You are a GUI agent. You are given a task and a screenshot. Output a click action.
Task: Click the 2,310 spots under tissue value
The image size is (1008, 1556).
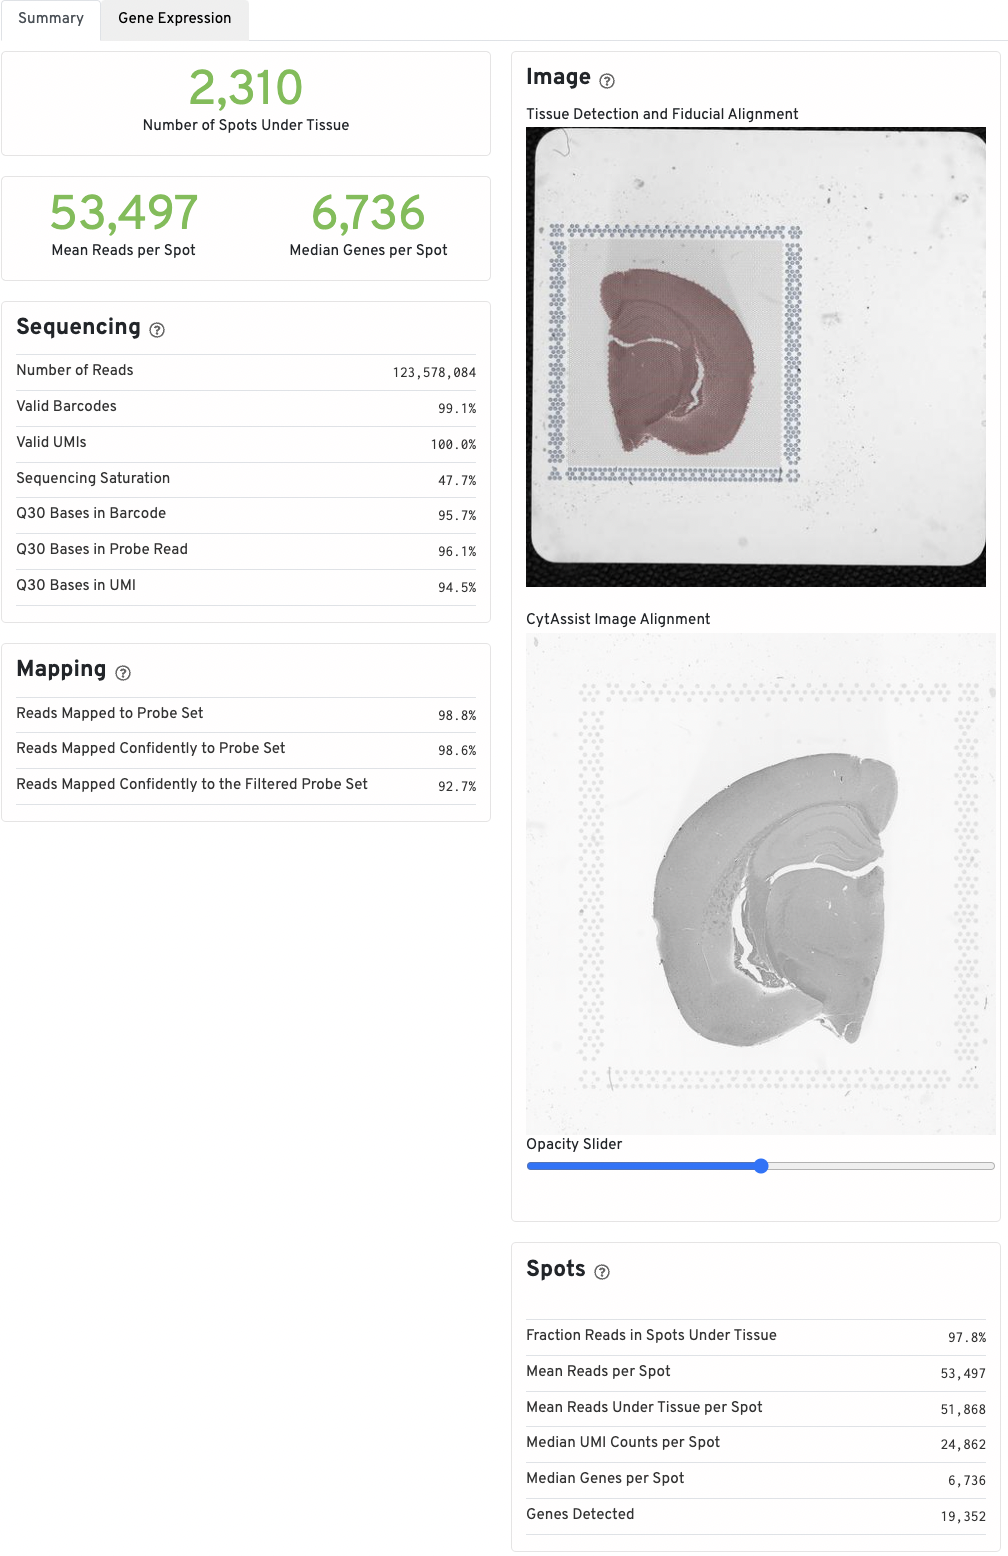pos(246,88)
